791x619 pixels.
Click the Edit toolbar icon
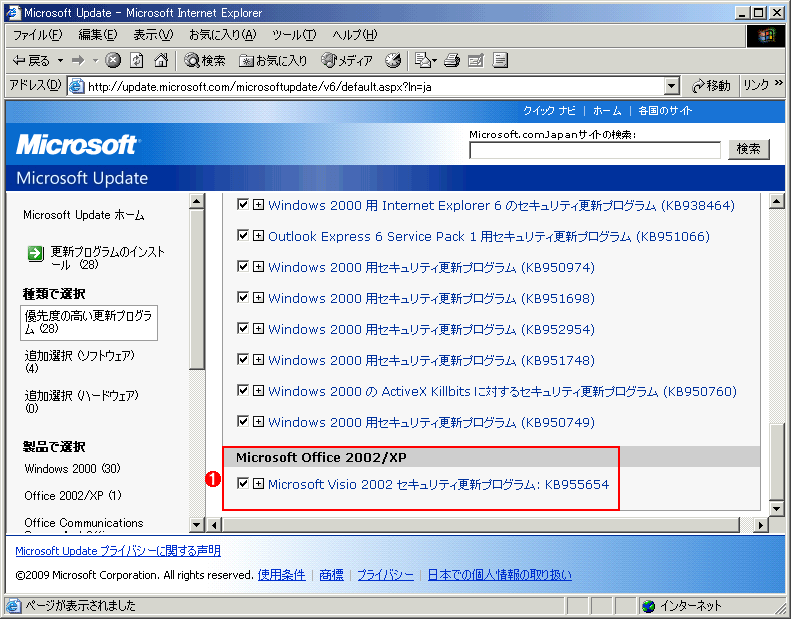476,61
